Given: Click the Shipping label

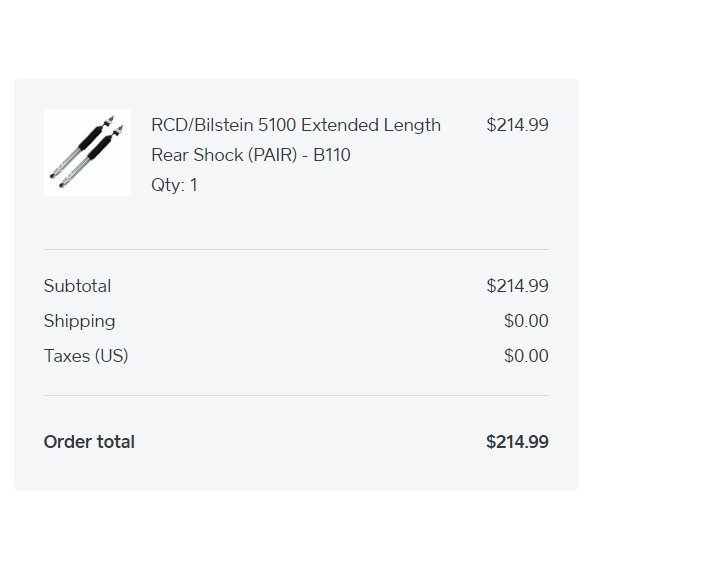Looking at the screenshot, I should [x=79, y=321].
